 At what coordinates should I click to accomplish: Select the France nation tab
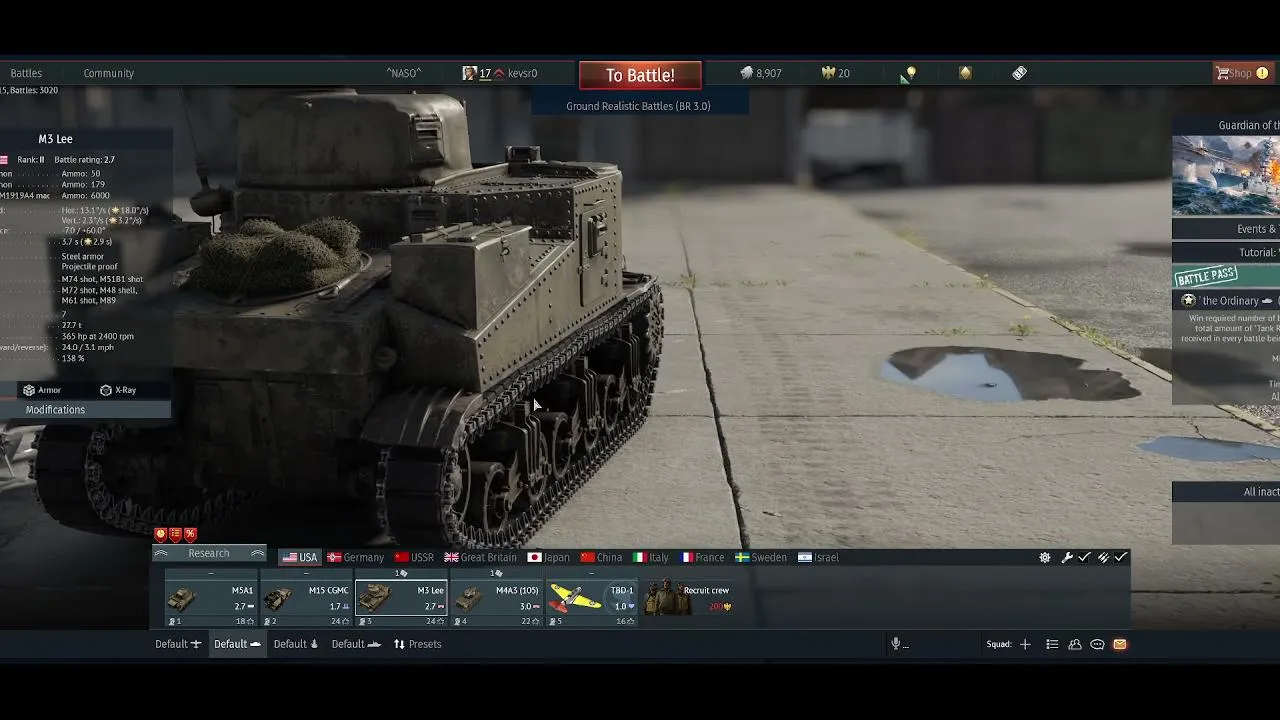tap(703, 558)
